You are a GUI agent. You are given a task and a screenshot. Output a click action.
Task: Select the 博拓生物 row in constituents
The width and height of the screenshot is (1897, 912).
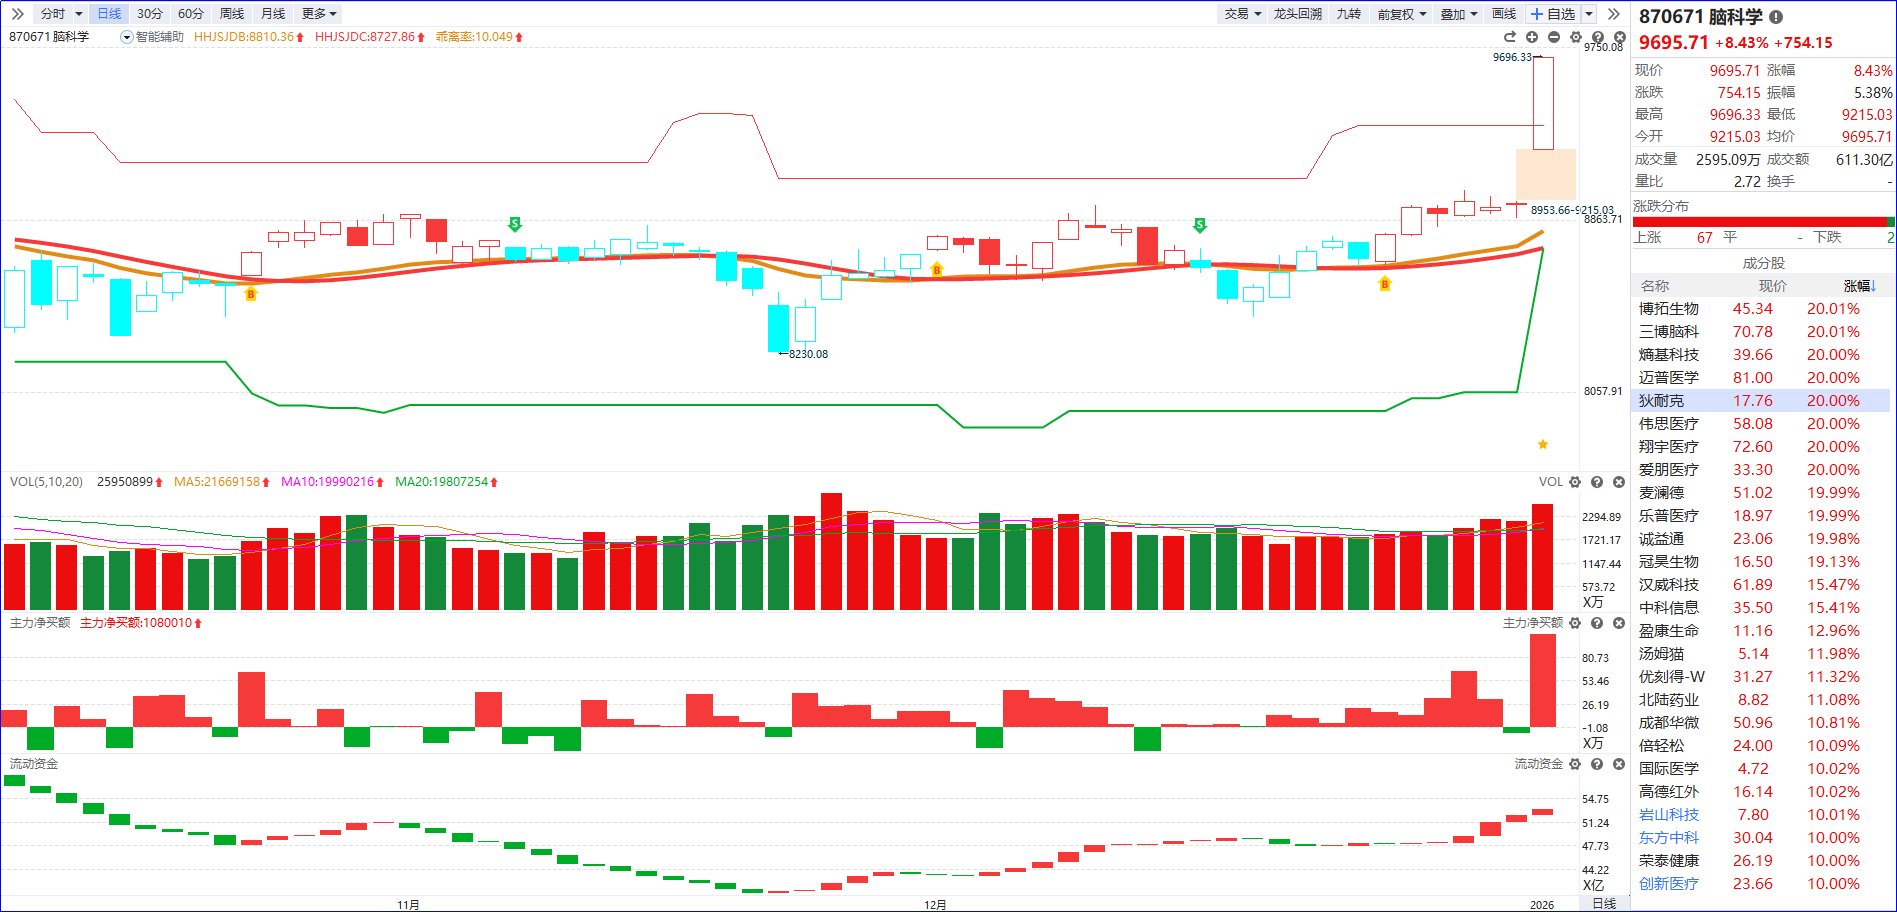[x=1762, y=309]
